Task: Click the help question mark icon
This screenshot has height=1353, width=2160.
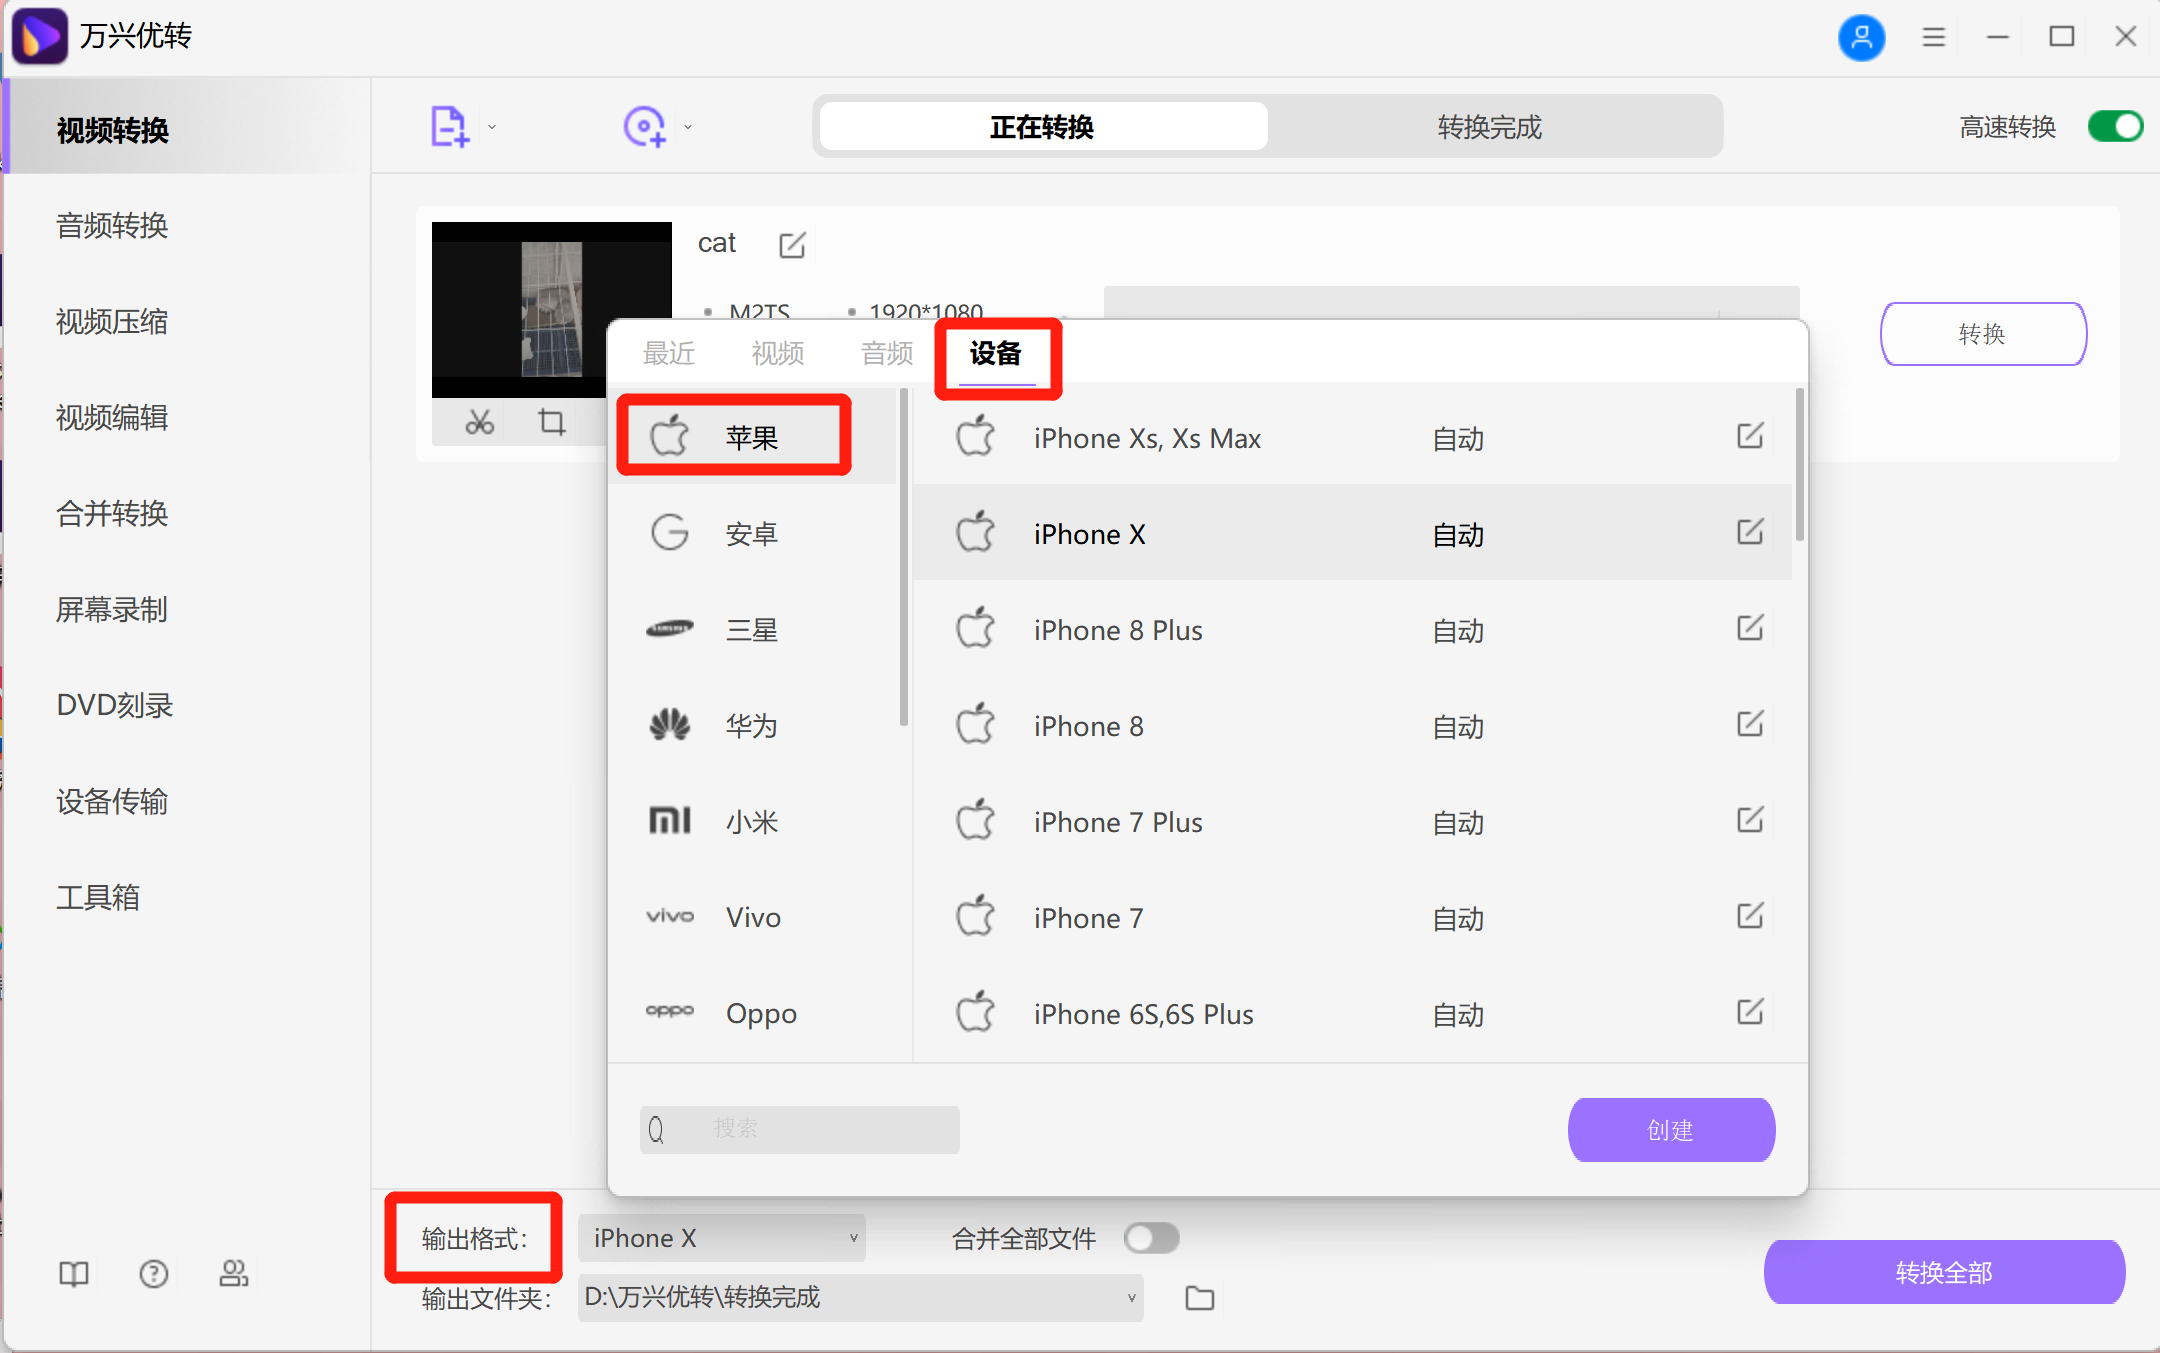Action: tap(154, 1273)
